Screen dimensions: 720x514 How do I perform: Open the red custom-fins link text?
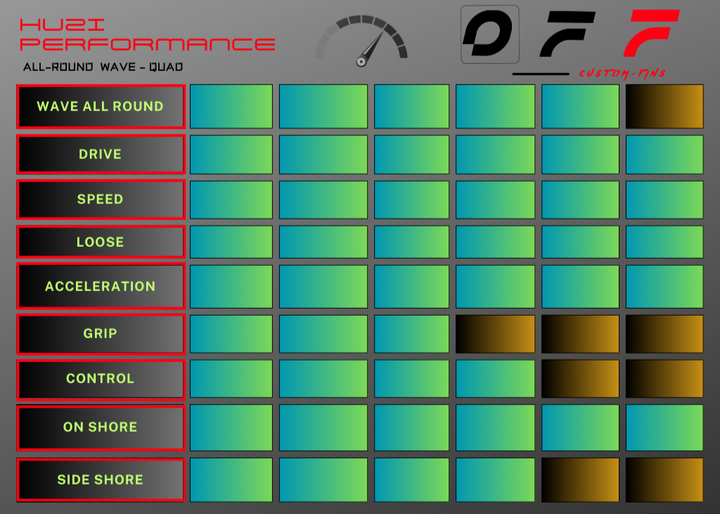(x=621, y=74)
